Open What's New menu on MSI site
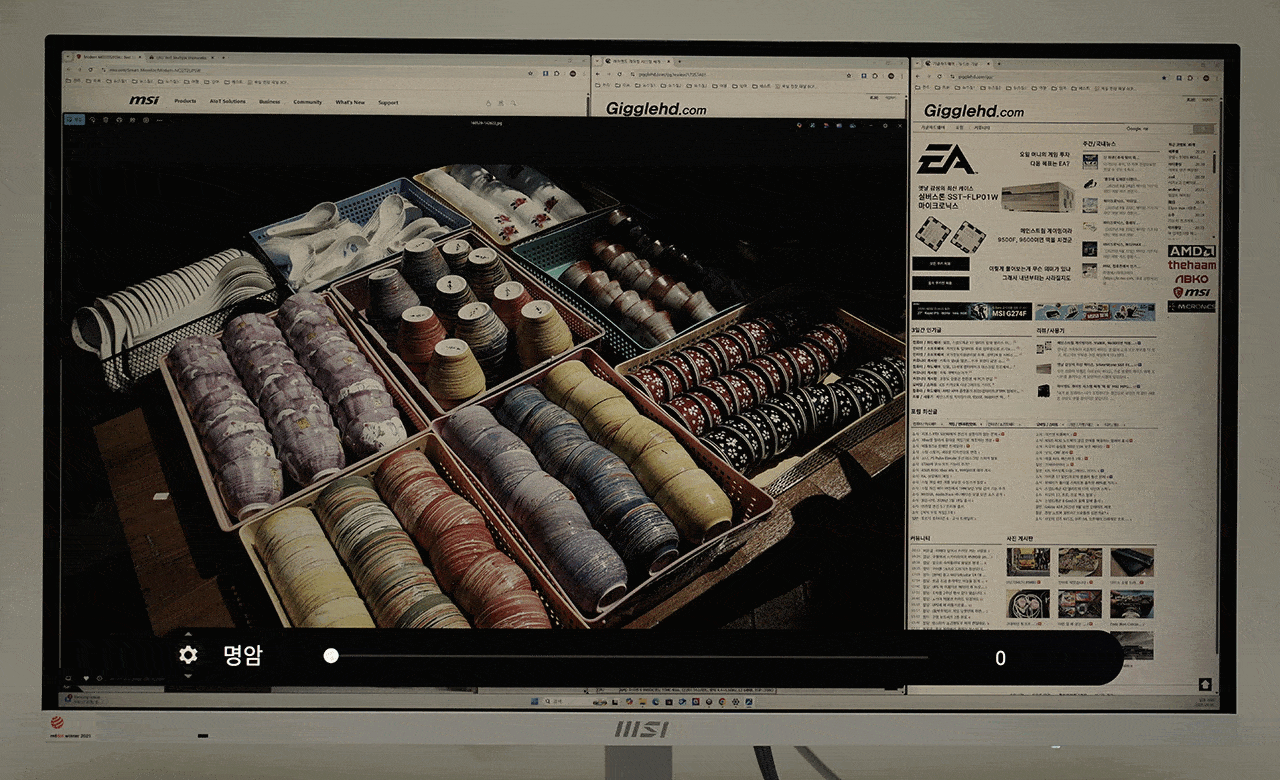1280x780 pixels. [350, 102]
